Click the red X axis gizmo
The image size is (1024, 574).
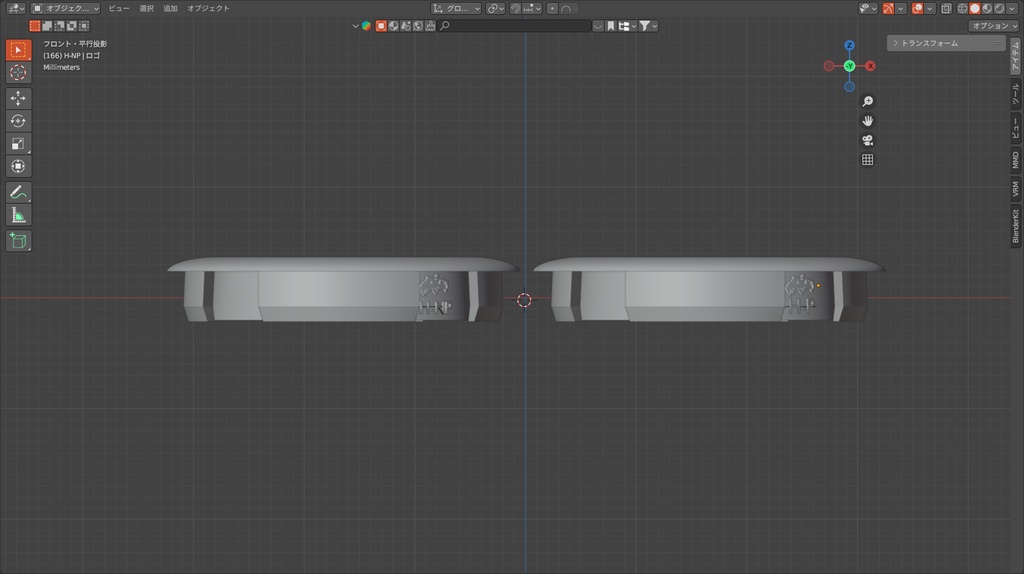[870, 66]
